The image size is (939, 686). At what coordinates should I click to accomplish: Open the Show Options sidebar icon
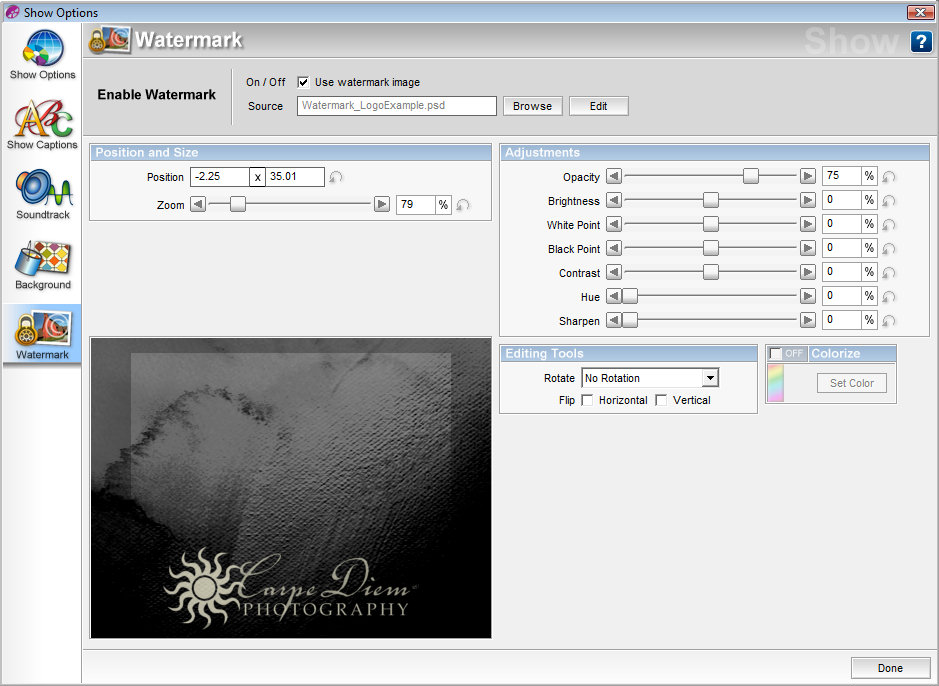pyautogui.click(x=43, y=54)
